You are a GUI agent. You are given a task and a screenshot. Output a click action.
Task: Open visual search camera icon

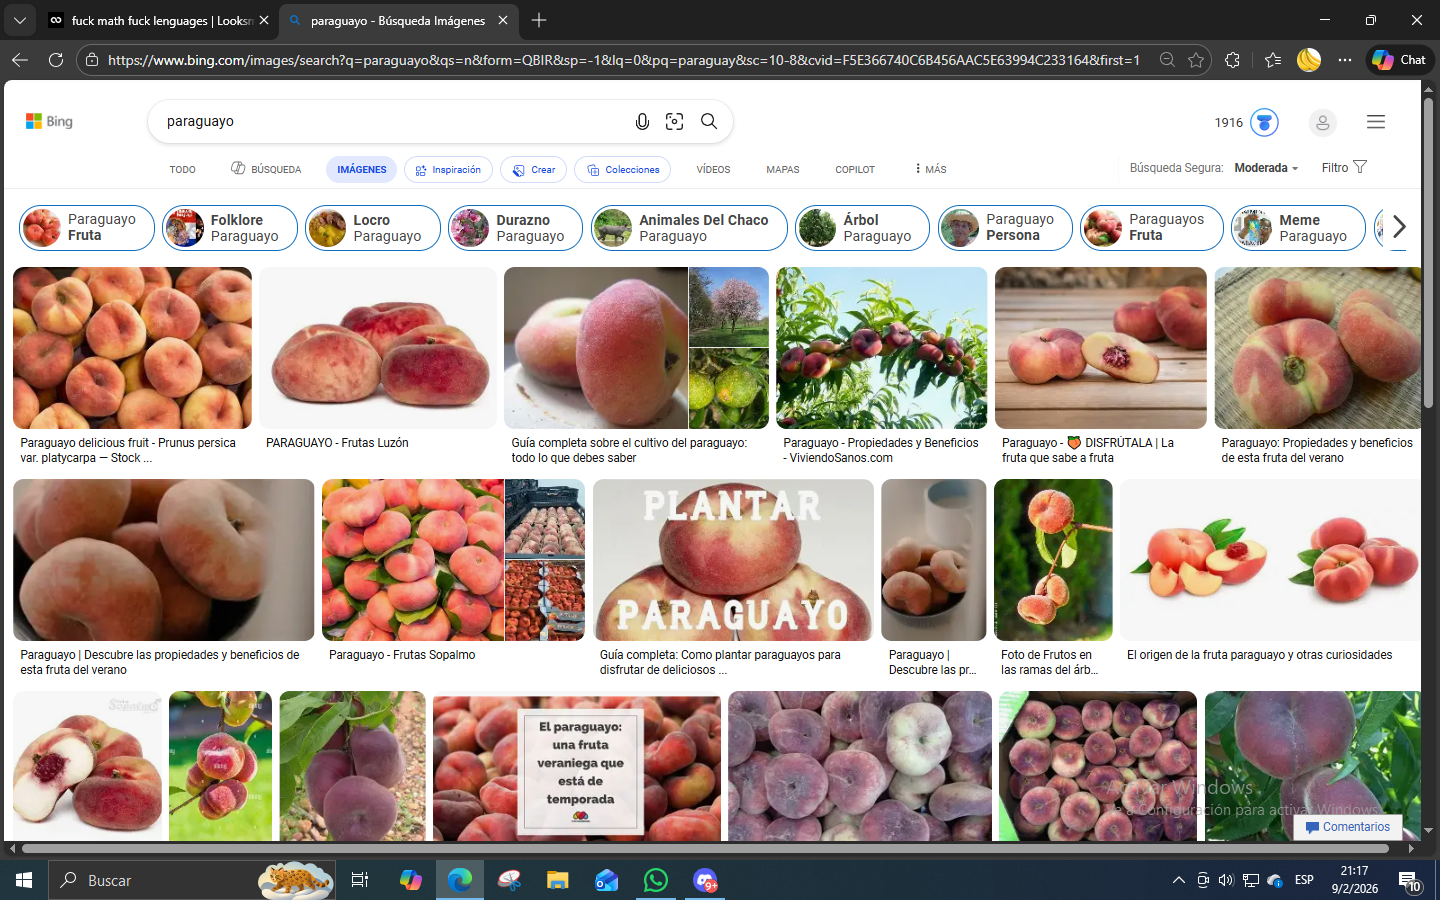(x=675, y=121)
